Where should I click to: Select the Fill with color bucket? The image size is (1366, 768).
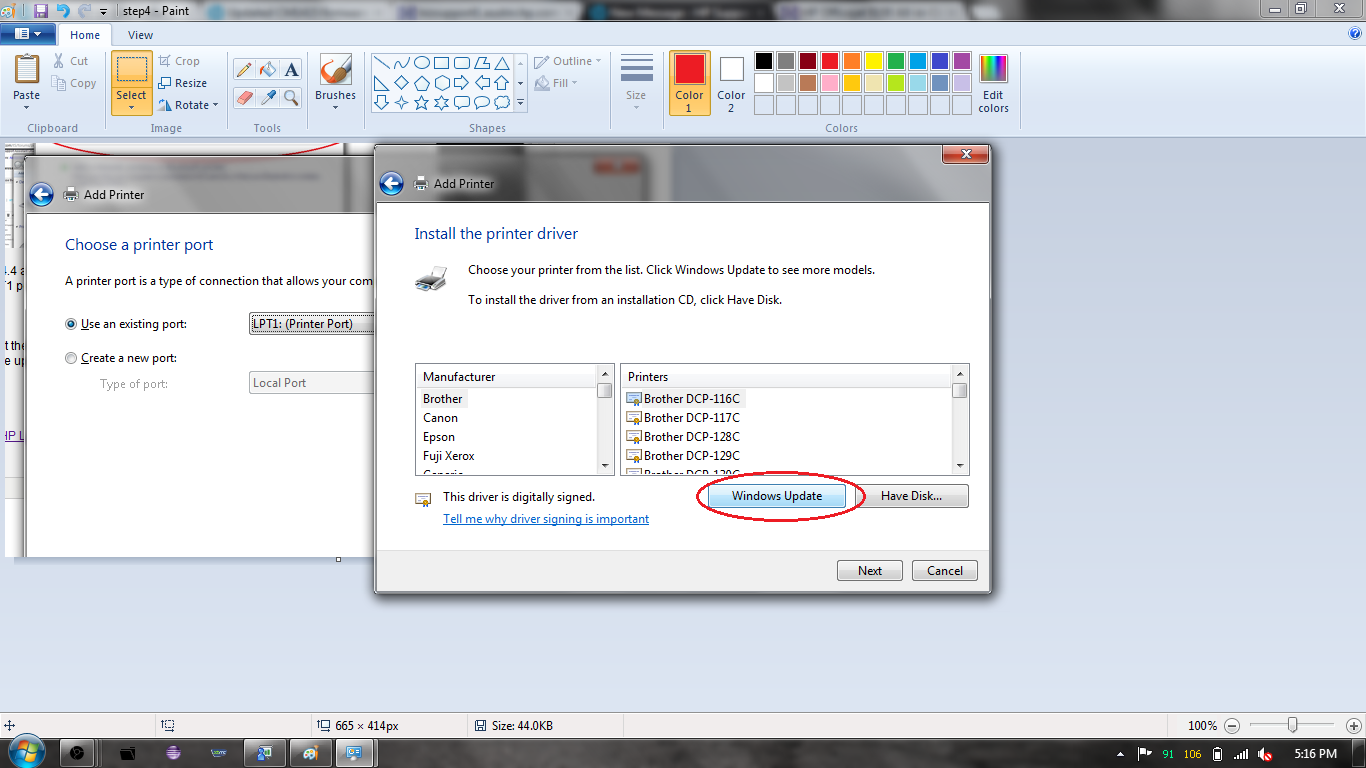coord(267,70)
